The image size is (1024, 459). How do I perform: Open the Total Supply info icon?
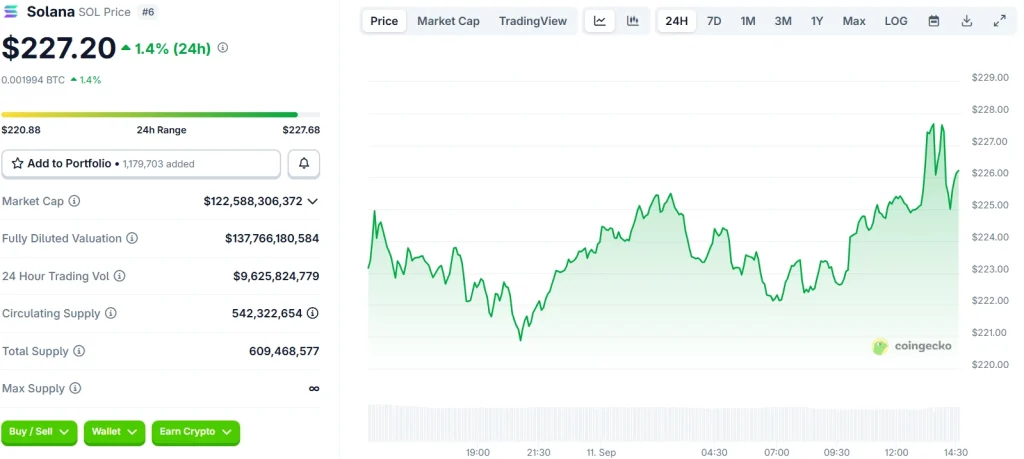(79, 351)
